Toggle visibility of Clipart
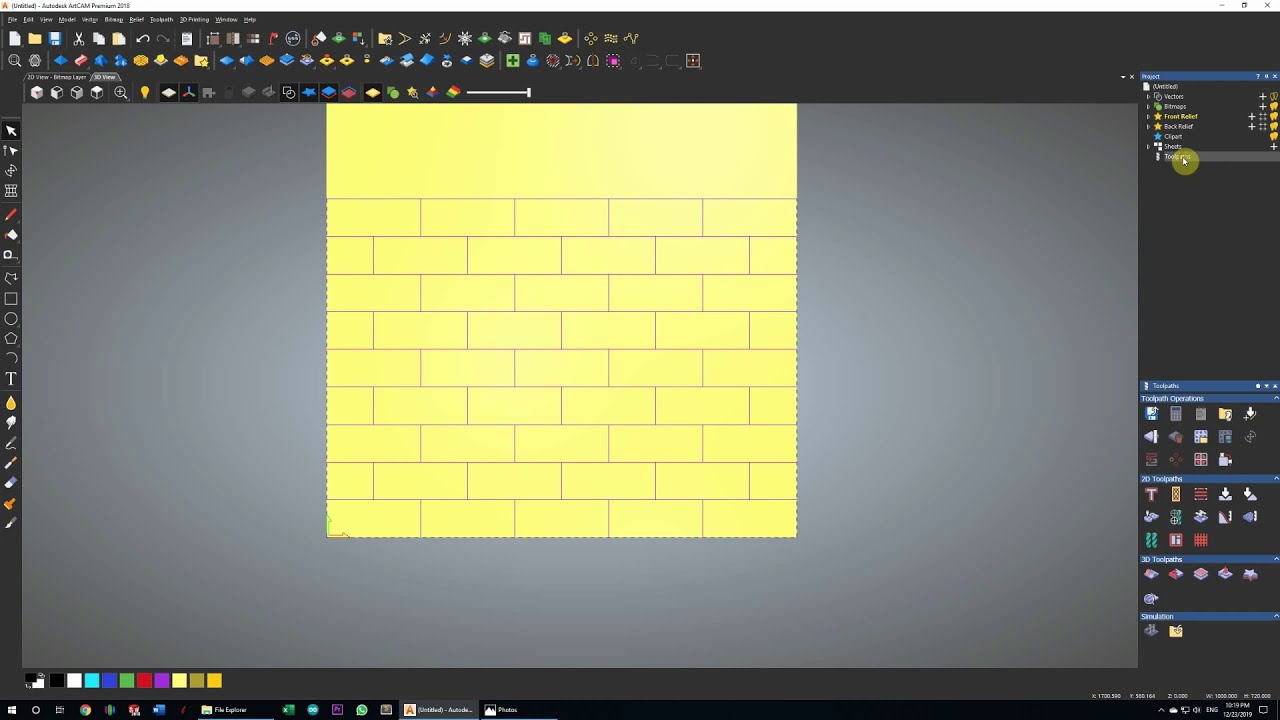Screen dimensions: 1280x720 [x=1274, y=136]
